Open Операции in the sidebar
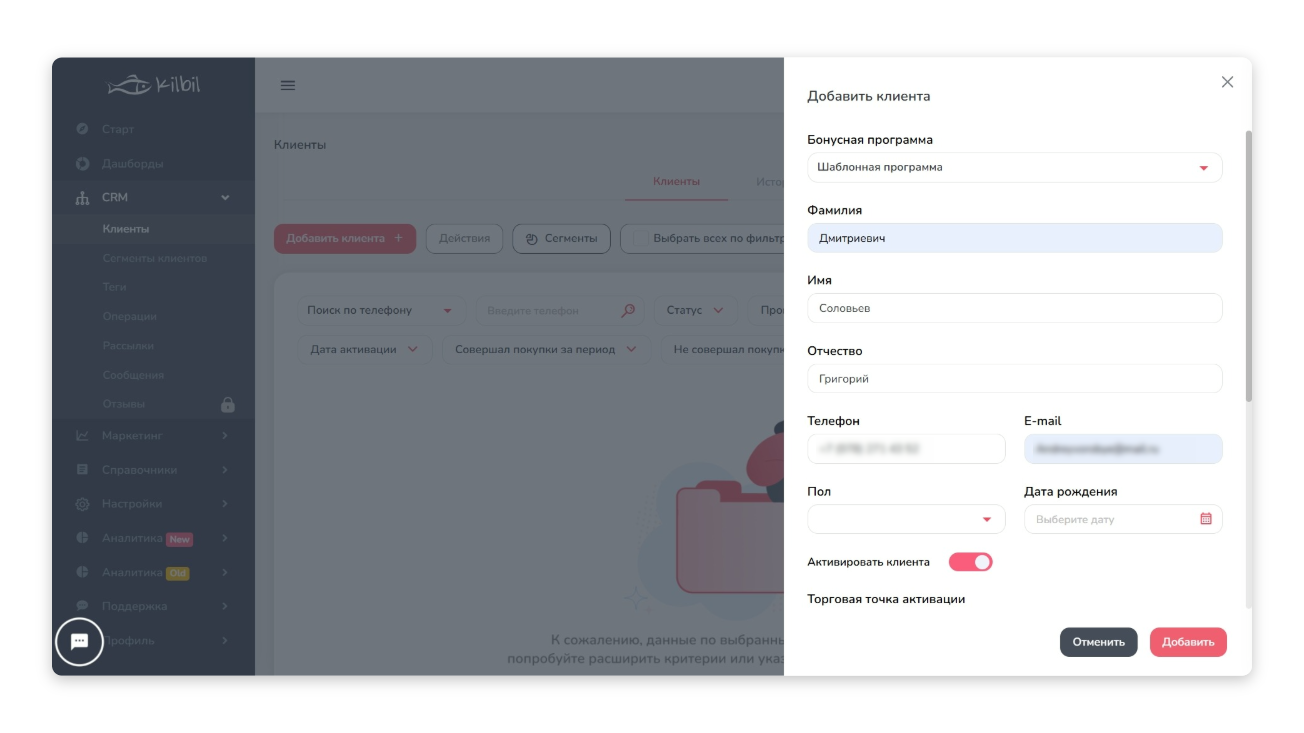The width and height of the screenshot is (1304, 733). click(129, 316)
